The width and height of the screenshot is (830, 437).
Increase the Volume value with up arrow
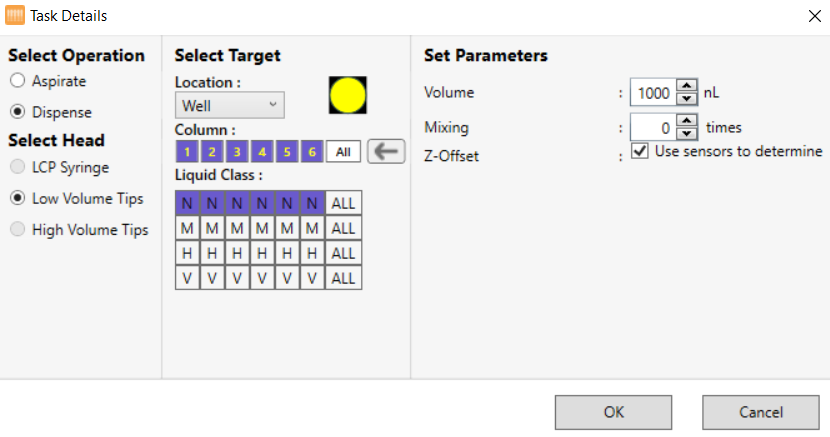[x=686, y=86]
